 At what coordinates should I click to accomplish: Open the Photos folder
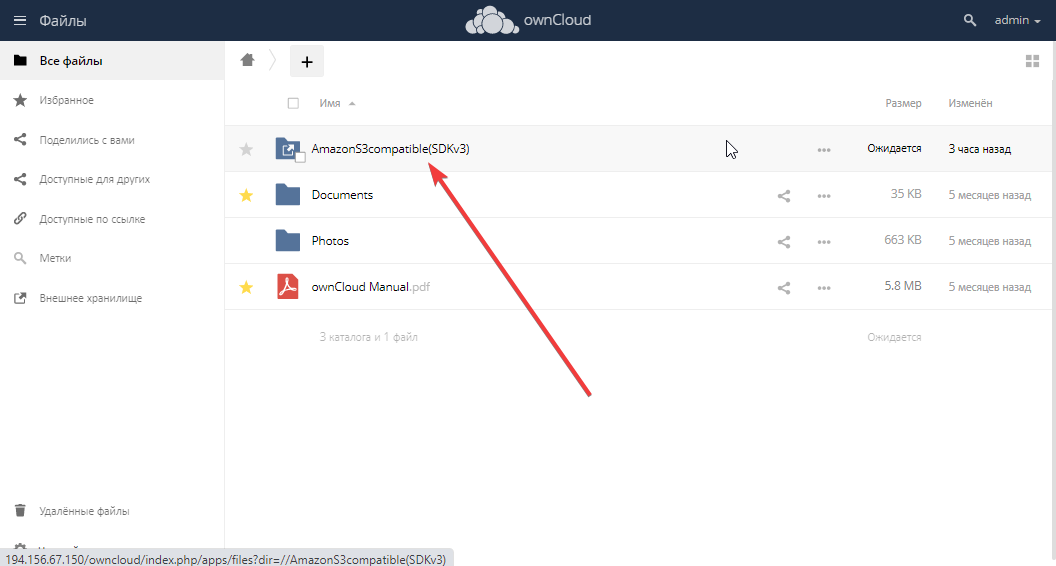click(x=330, y=241)
